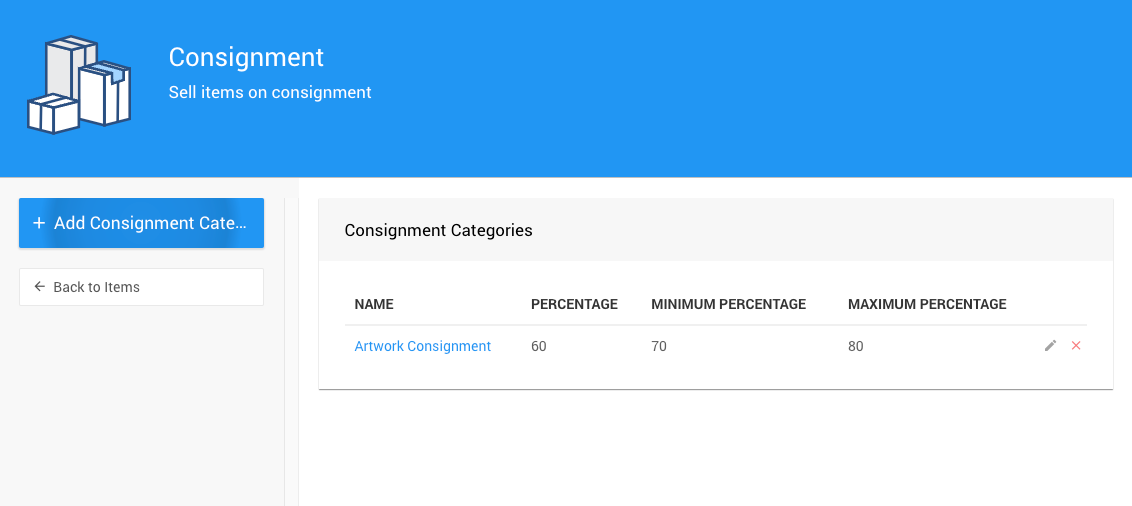Click the MINIMUM PERCENTAGE column header
This screenshot has width=1132, height=506.
pyautogui.click(x=728, y=304)
